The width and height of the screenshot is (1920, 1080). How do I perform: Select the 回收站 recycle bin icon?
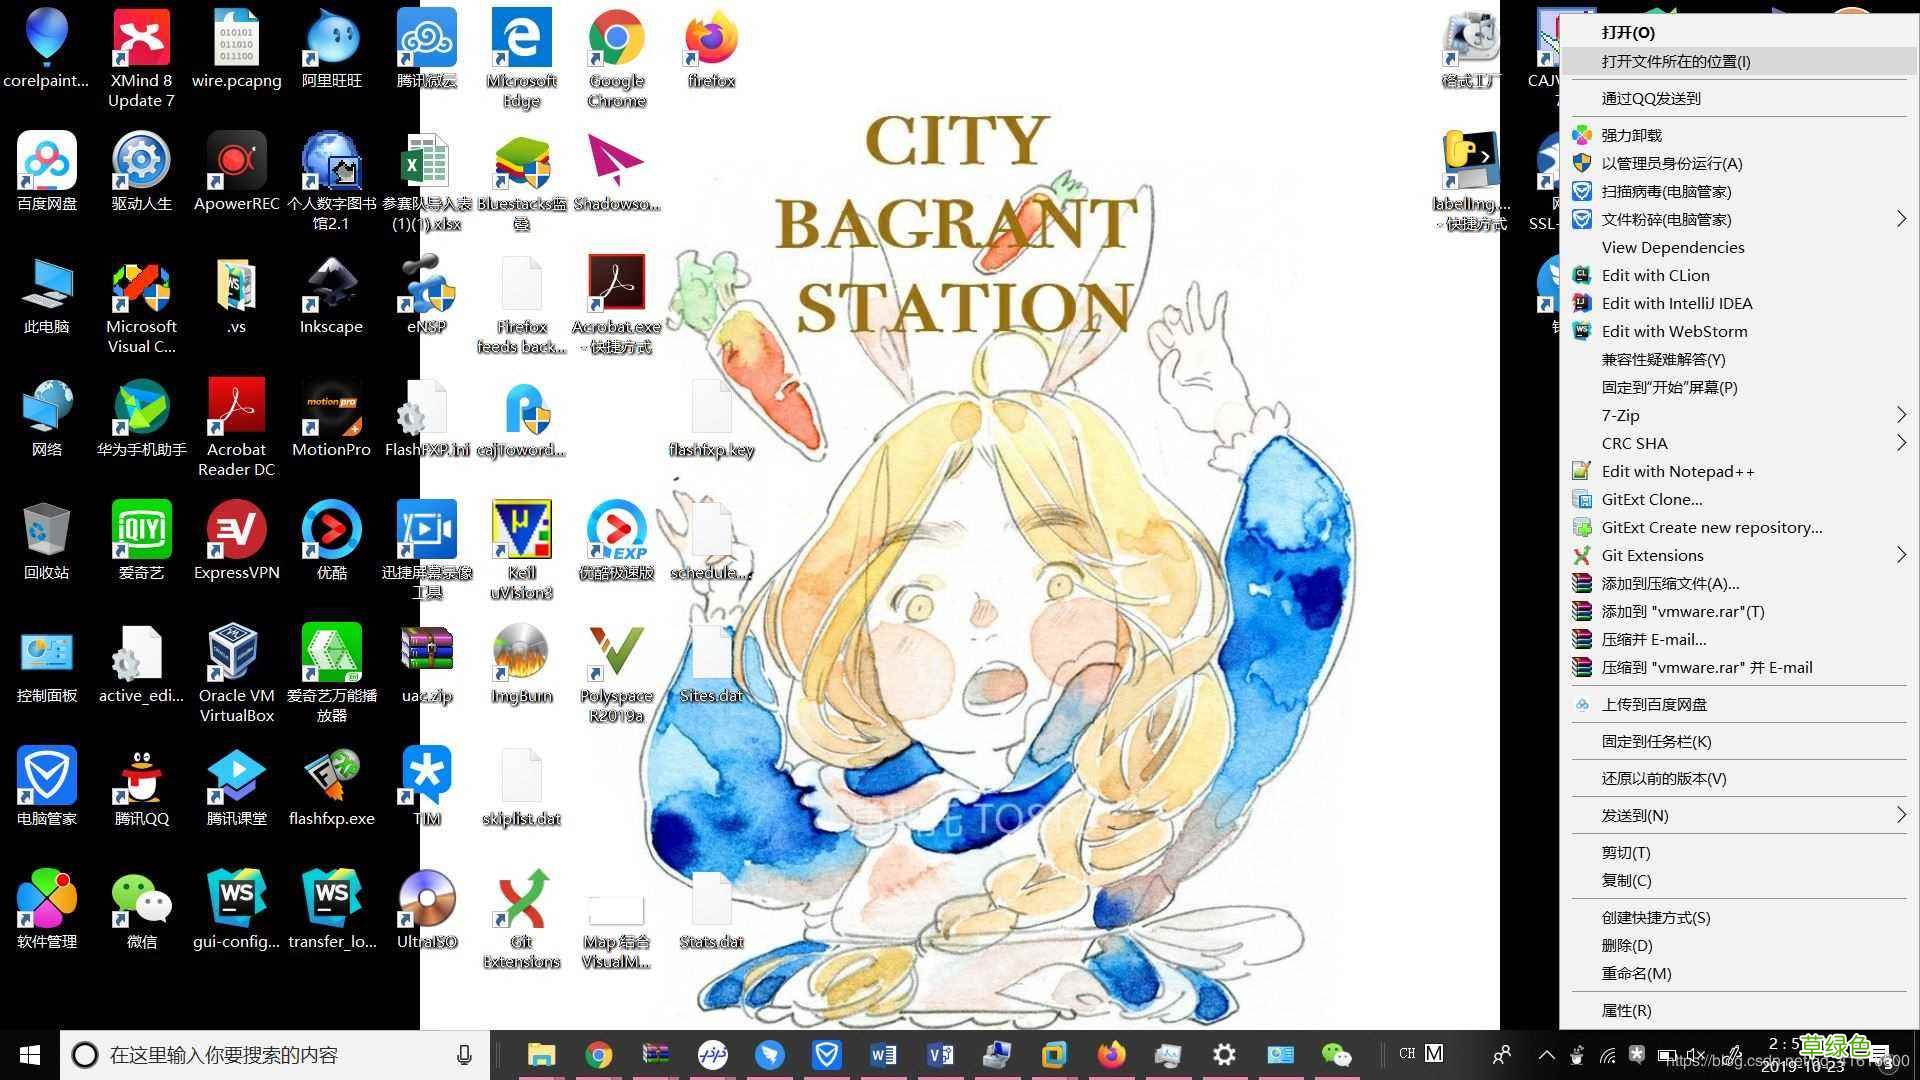point(46,540)
